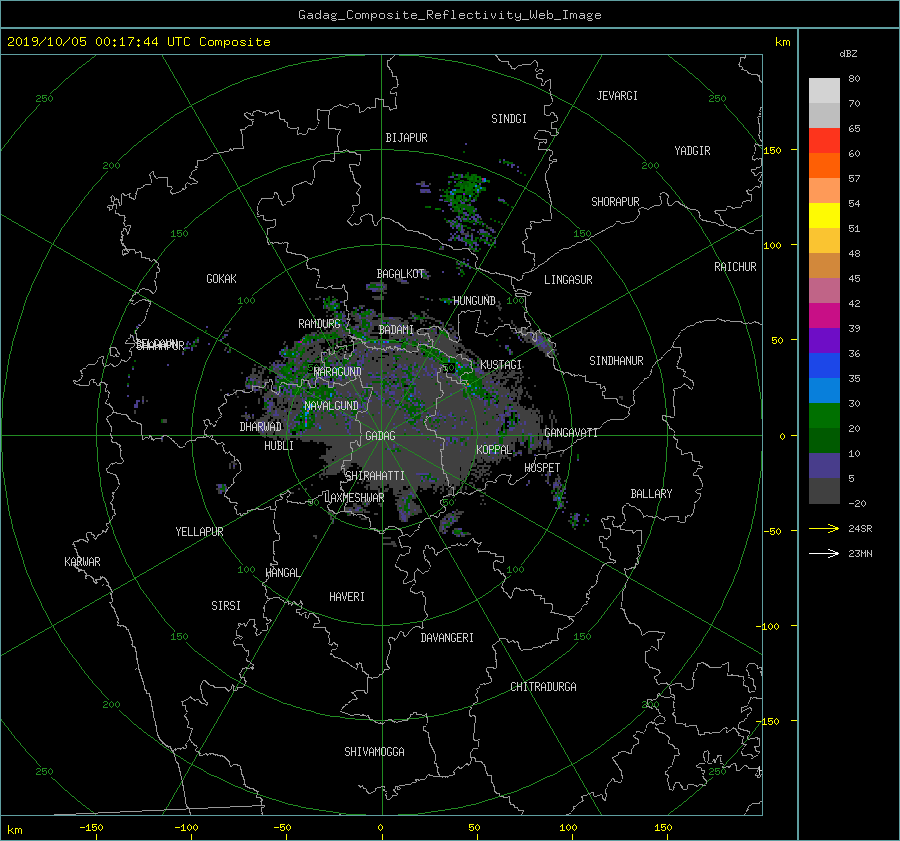Select the JEVARGI city label
This screenshot has width=900, height=841.
617,96
